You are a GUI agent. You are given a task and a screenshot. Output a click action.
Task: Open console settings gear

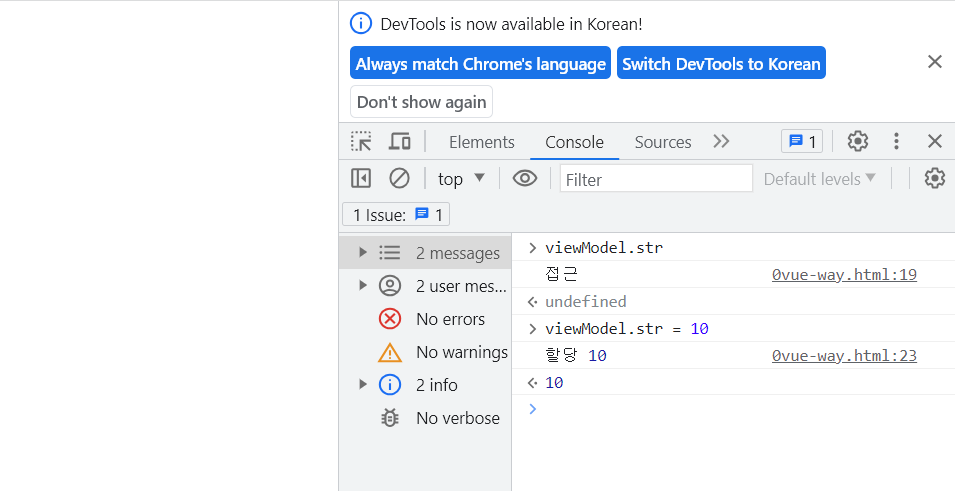point(935,178)
